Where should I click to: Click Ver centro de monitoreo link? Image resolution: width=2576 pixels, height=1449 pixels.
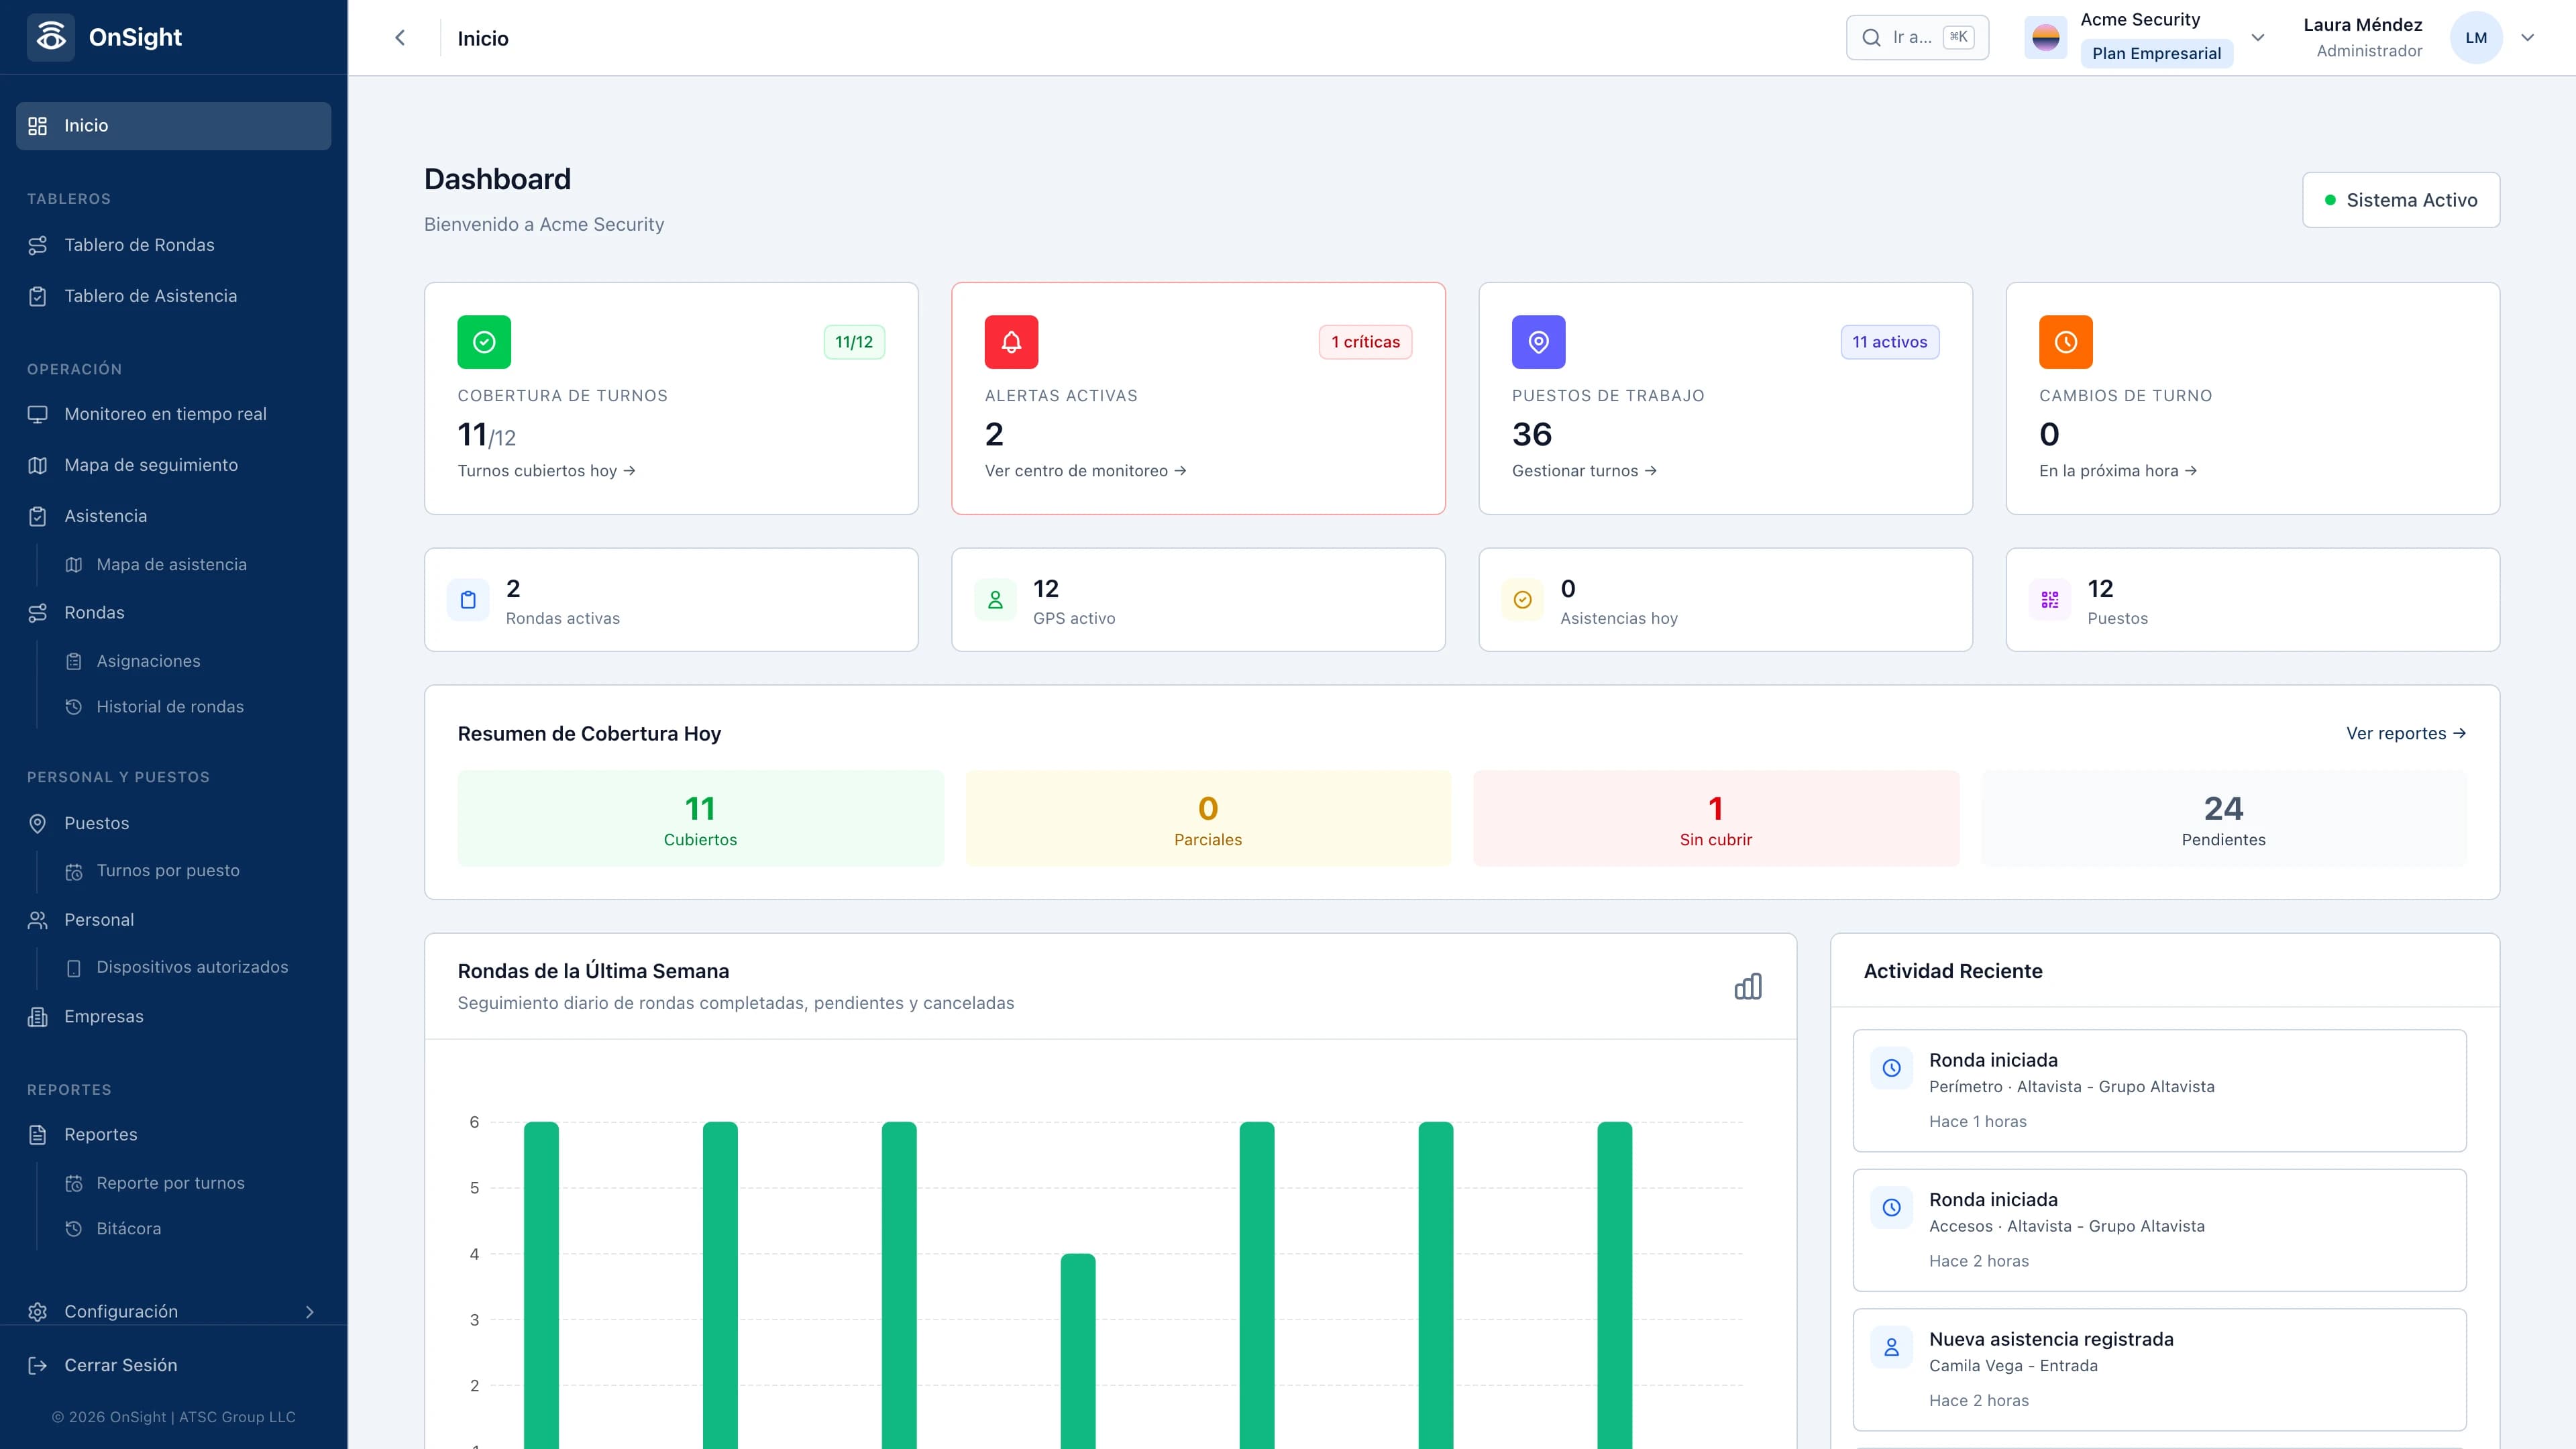click(x=1085, y=471)
